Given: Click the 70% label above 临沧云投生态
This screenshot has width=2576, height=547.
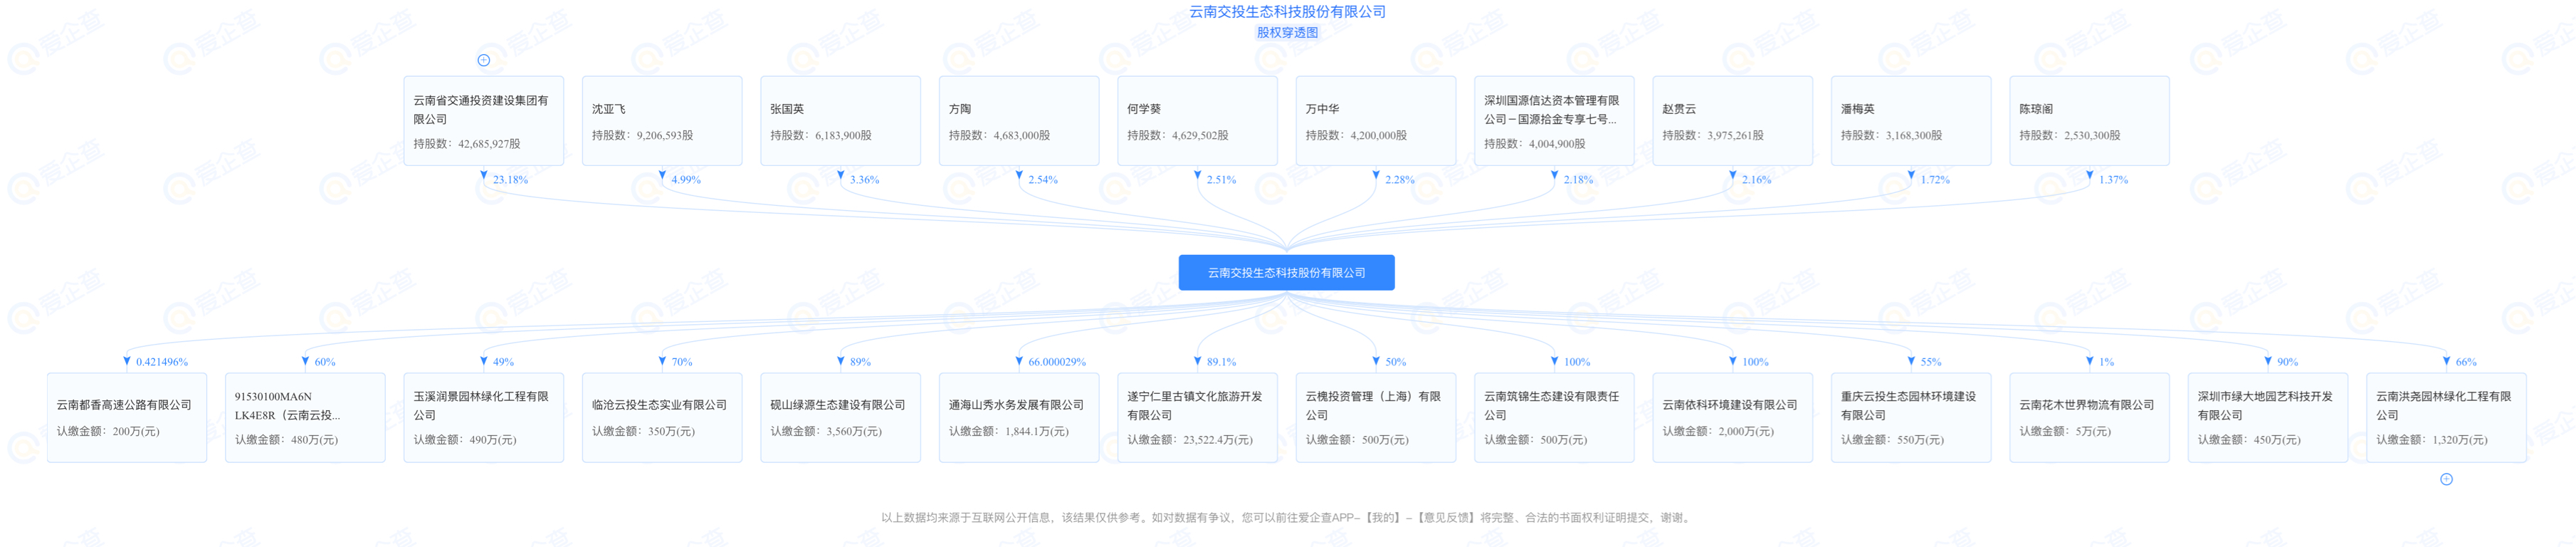Looking at the screenshot, I should [682, 362].
